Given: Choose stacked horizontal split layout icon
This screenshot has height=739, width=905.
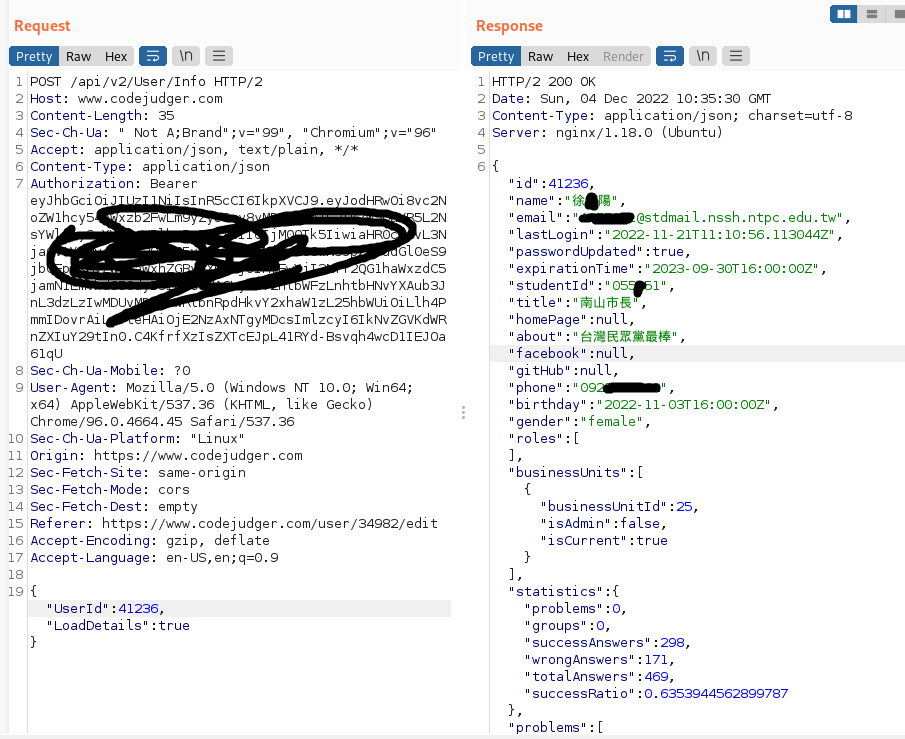Looking at the screenshot, I should (x=872, y=14).
